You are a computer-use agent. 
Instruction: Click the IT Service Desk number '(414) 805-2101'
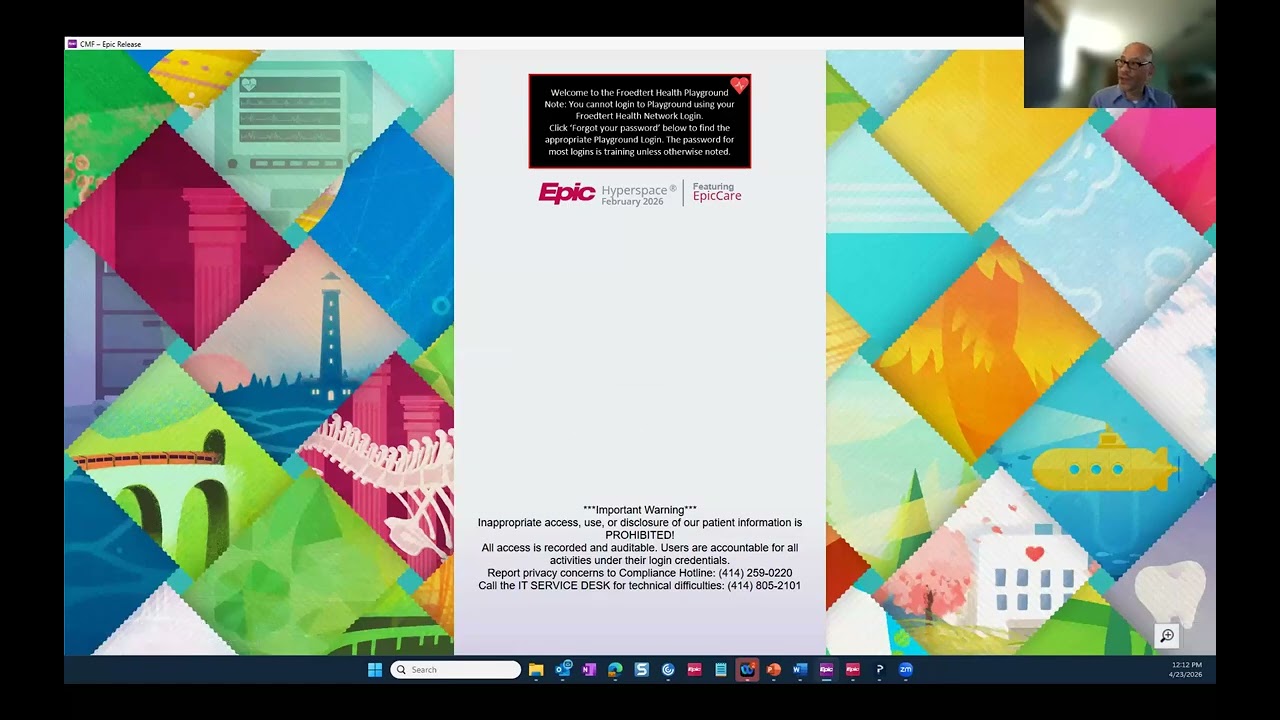pyautogui.click(x=764, y=586)
